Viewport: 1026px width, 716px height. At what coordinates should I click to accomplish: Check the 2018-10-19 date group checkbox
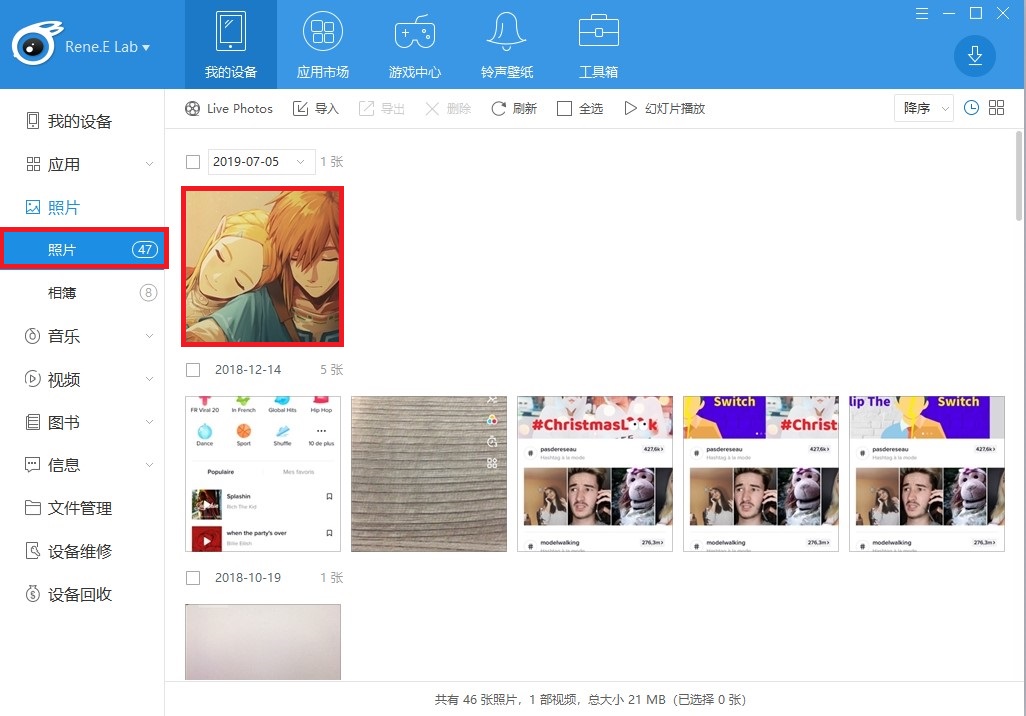(192, 578)
